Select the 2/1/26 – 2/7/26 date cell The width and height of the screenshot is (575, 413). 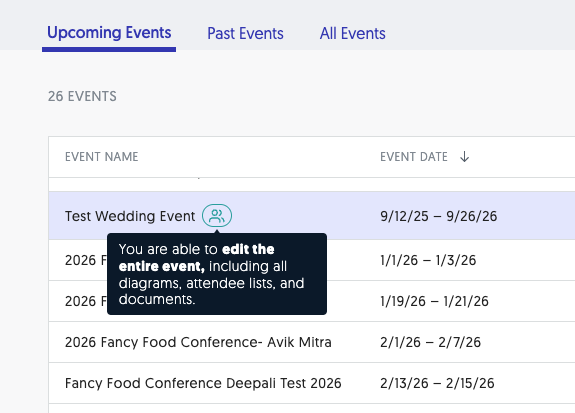click(x=430, y=342)
